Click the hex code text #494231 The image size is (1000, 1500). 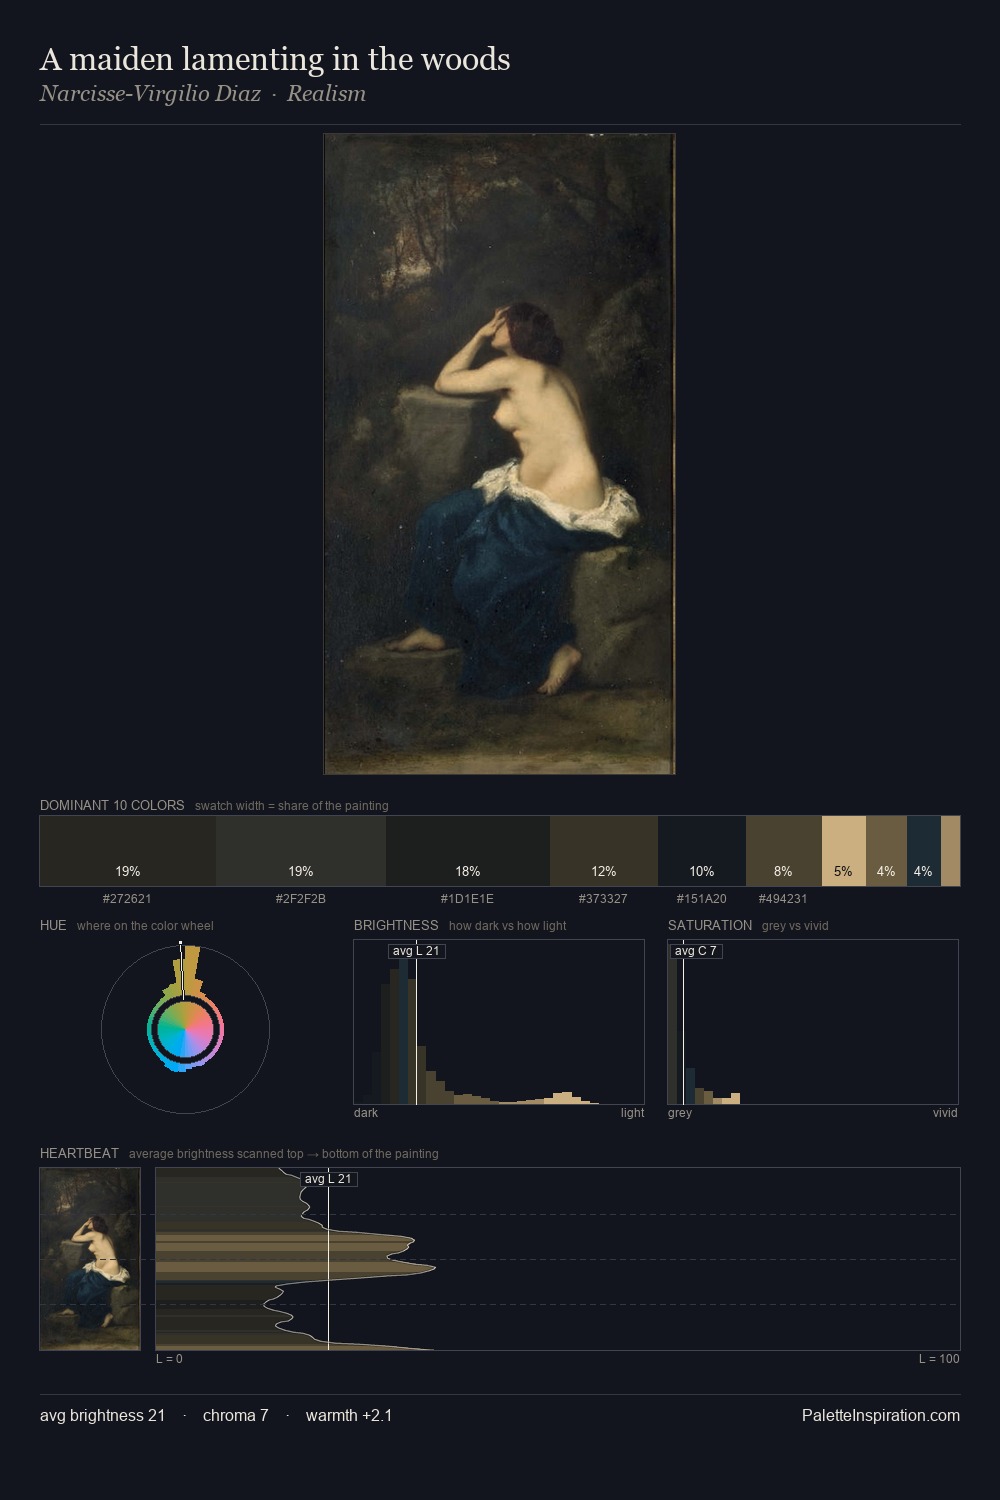coord(783,899)
